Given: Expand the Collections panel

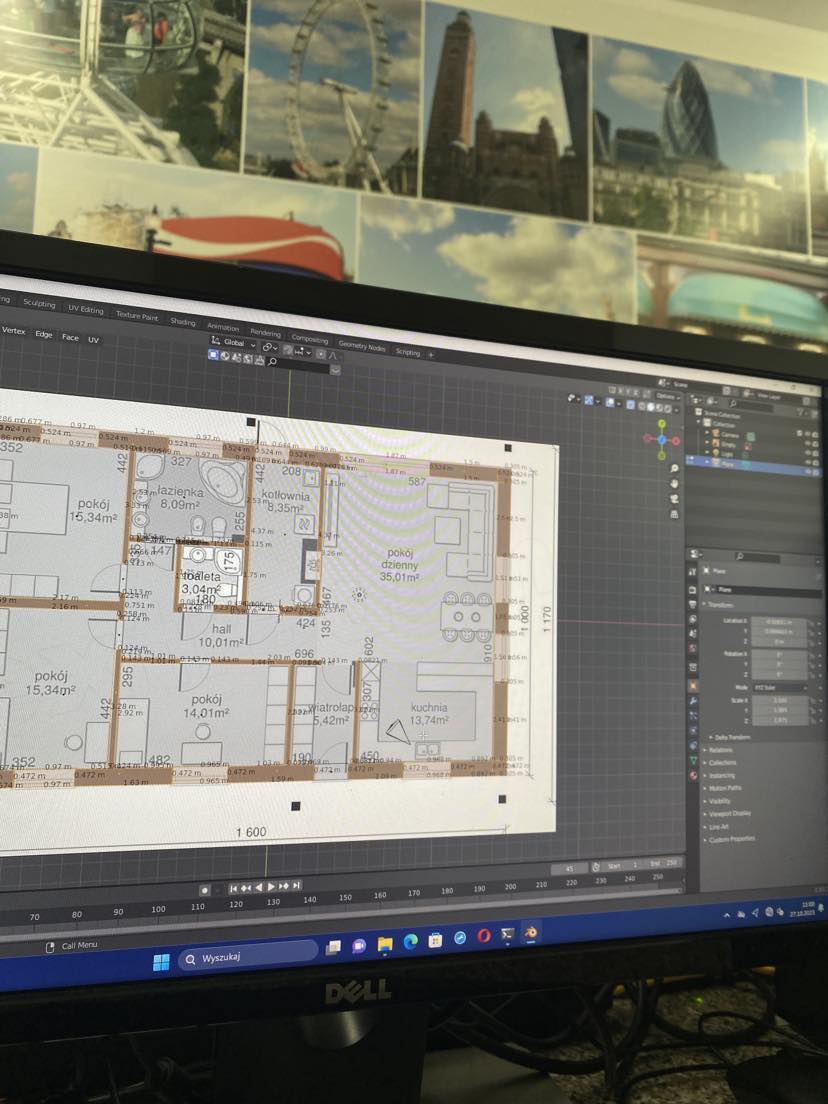Looking at the screenshot, I should (720, 763).
